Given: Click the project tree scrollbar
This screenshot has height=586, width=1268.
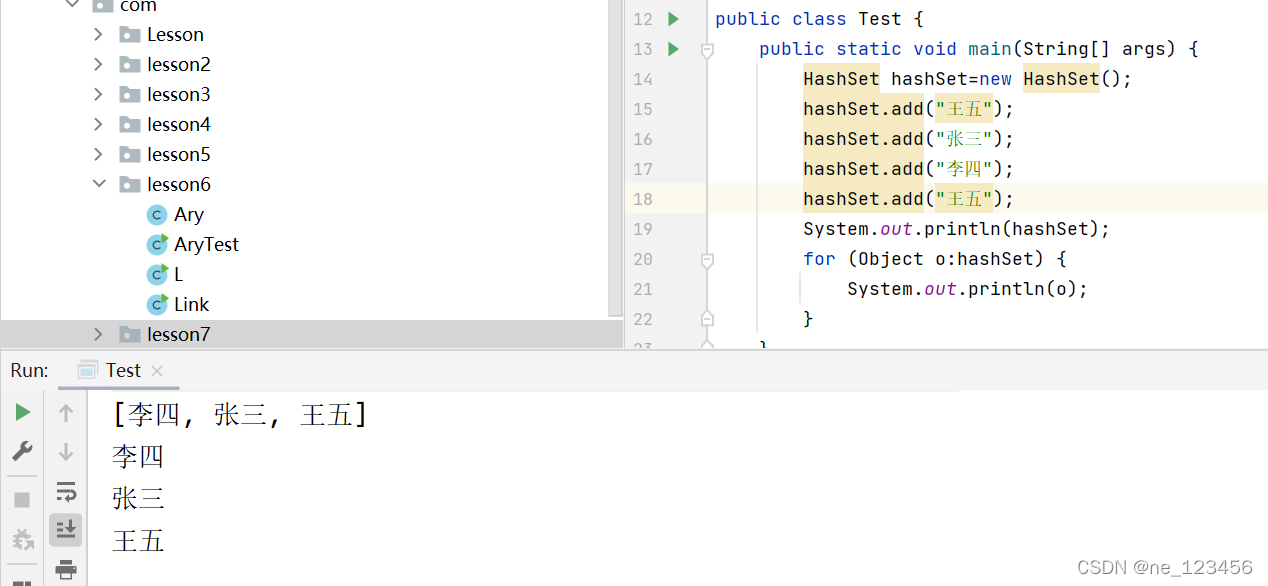Looking at the screenshot, I should [613, 150].
